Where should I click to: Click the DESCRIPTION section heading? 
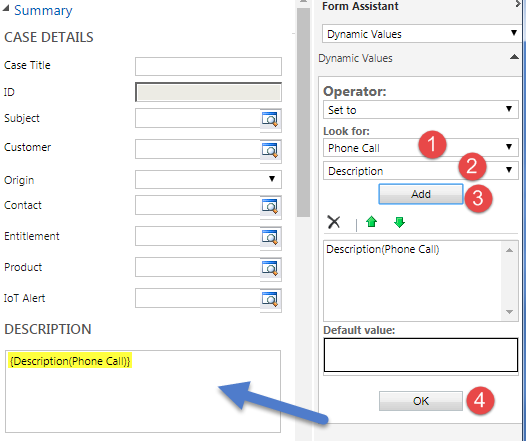pyautogui.click(x=48, y=329)
